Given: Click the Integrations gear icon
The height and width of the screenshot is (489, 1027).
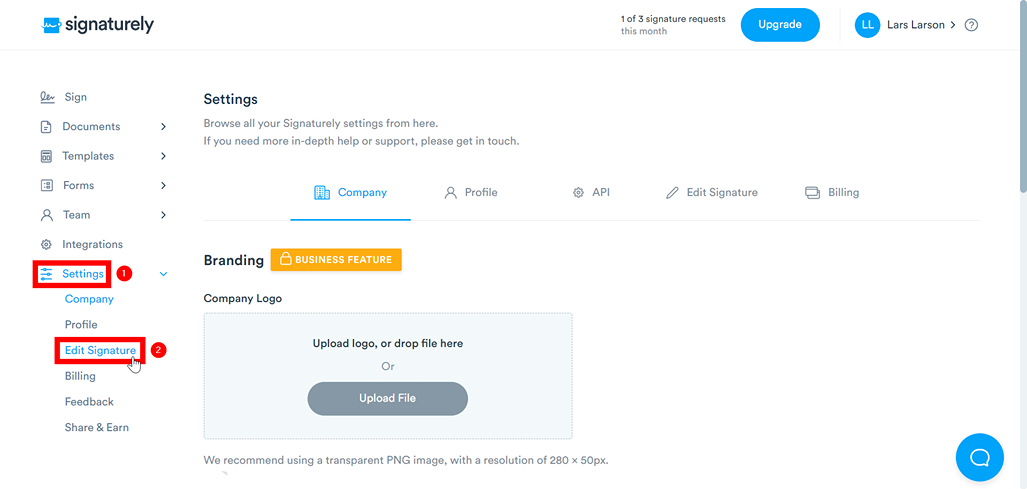Looking at the screenshot, I should (x=46, y=244).
